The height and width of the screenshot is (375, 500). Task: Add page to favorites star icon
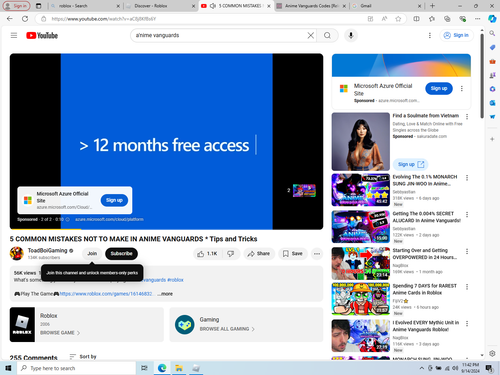398,19
